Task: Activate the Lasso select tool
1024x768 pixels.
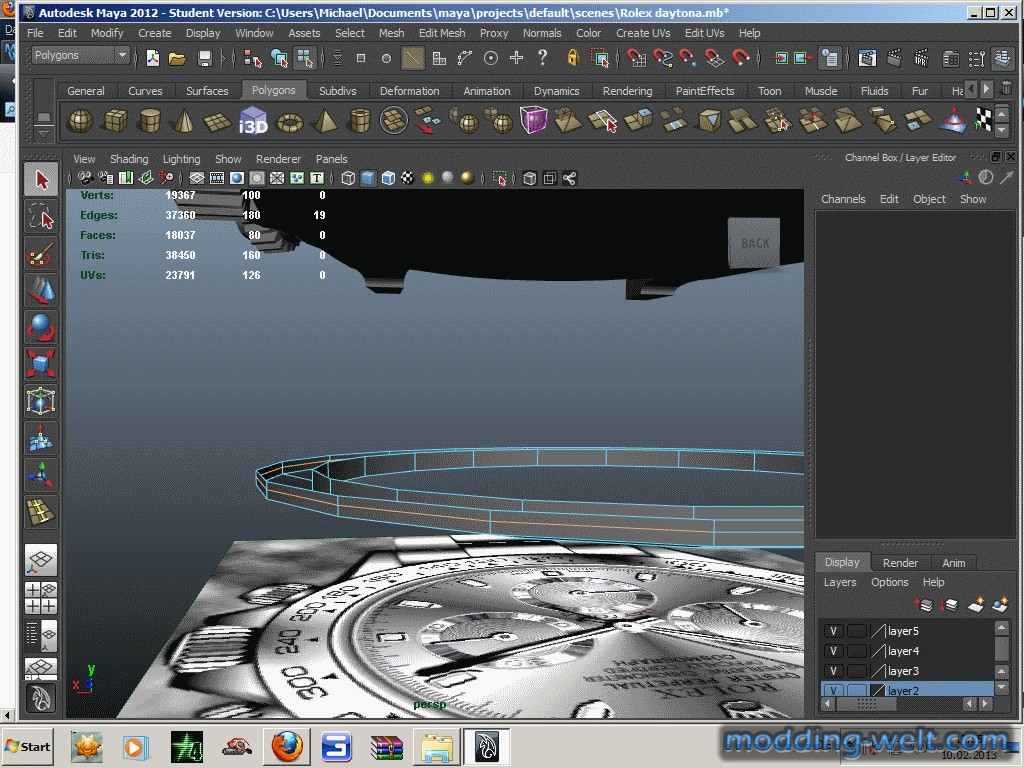Action: pos(41,217)
